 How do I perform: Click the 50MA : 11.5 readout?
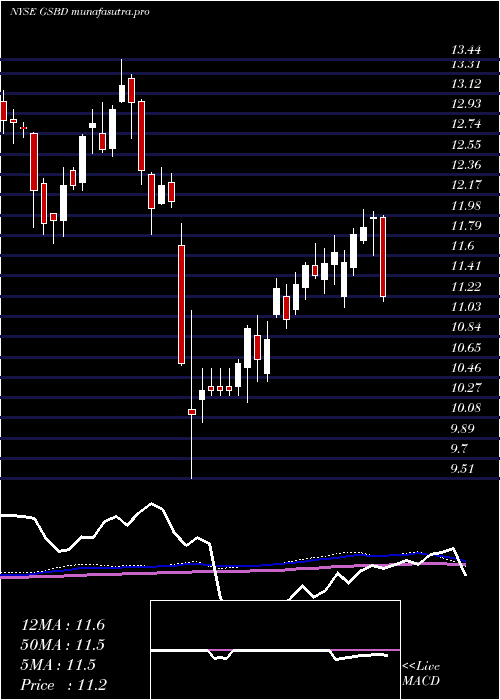point(63,645)
